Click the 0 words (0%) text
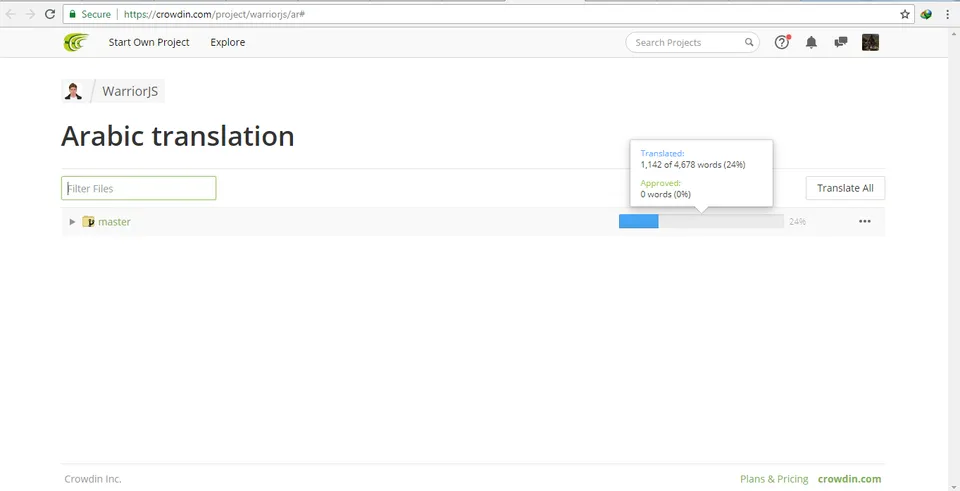Screen dimensions: 960x491 [666, 194]
